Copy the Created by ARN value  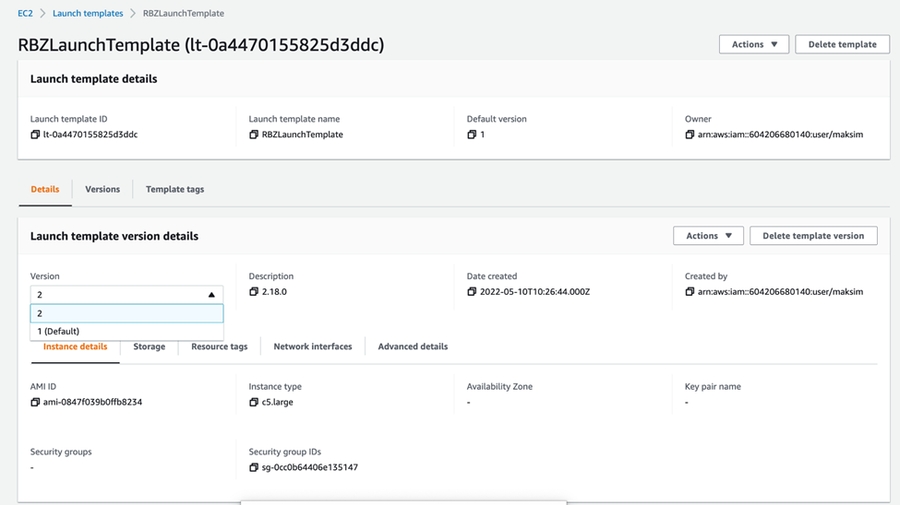[x=690, y=292]
